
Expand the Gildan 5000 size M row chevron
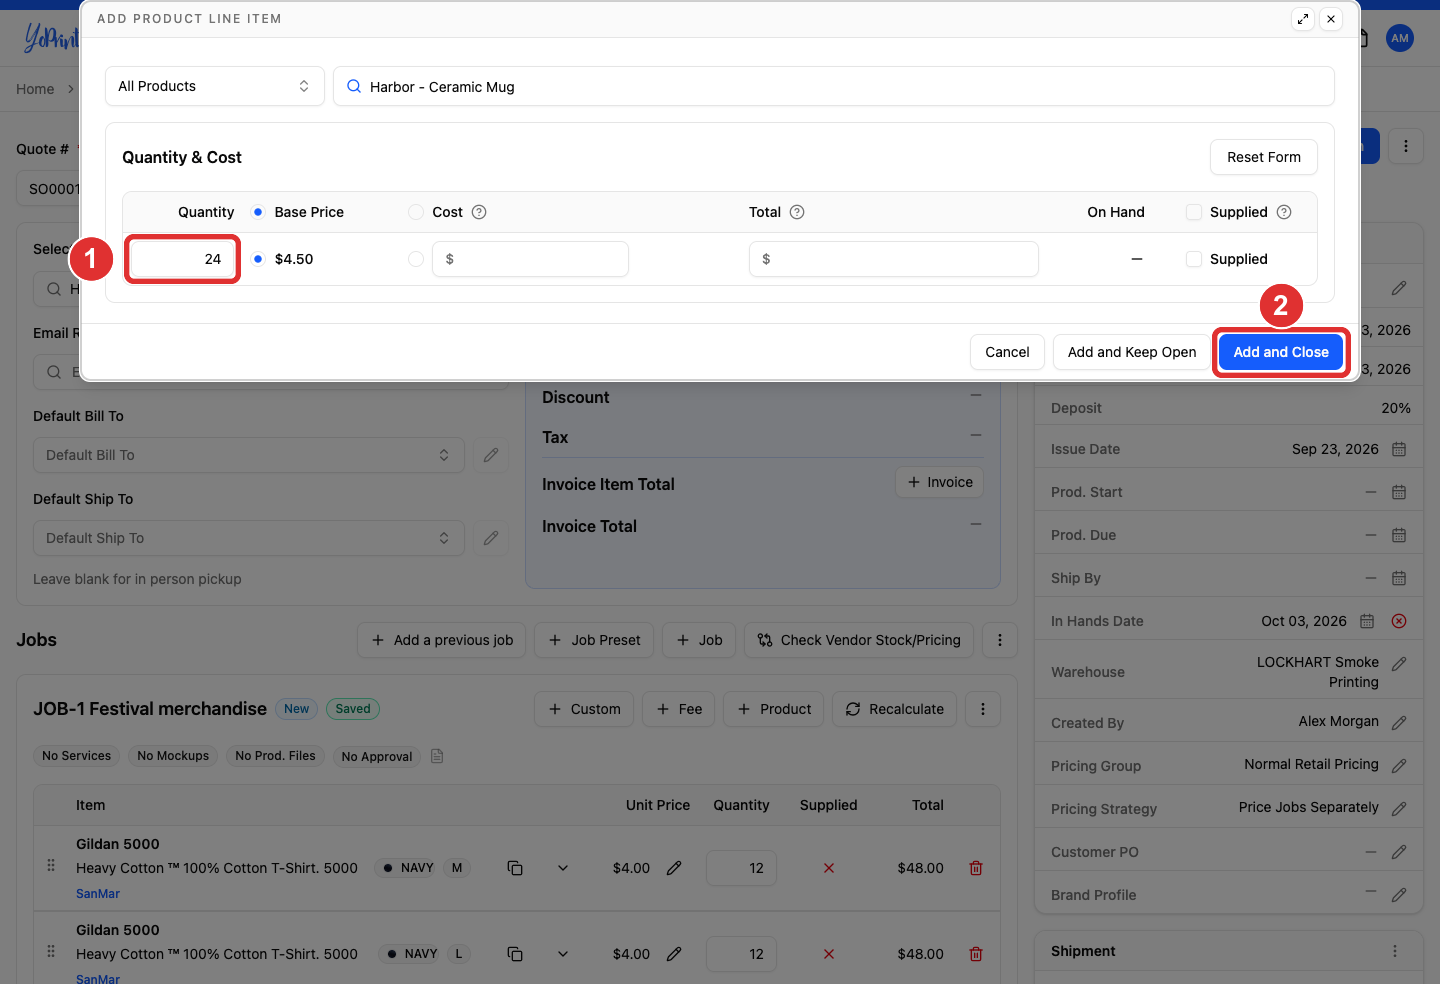pyautogui.click(x=563, y=868)
